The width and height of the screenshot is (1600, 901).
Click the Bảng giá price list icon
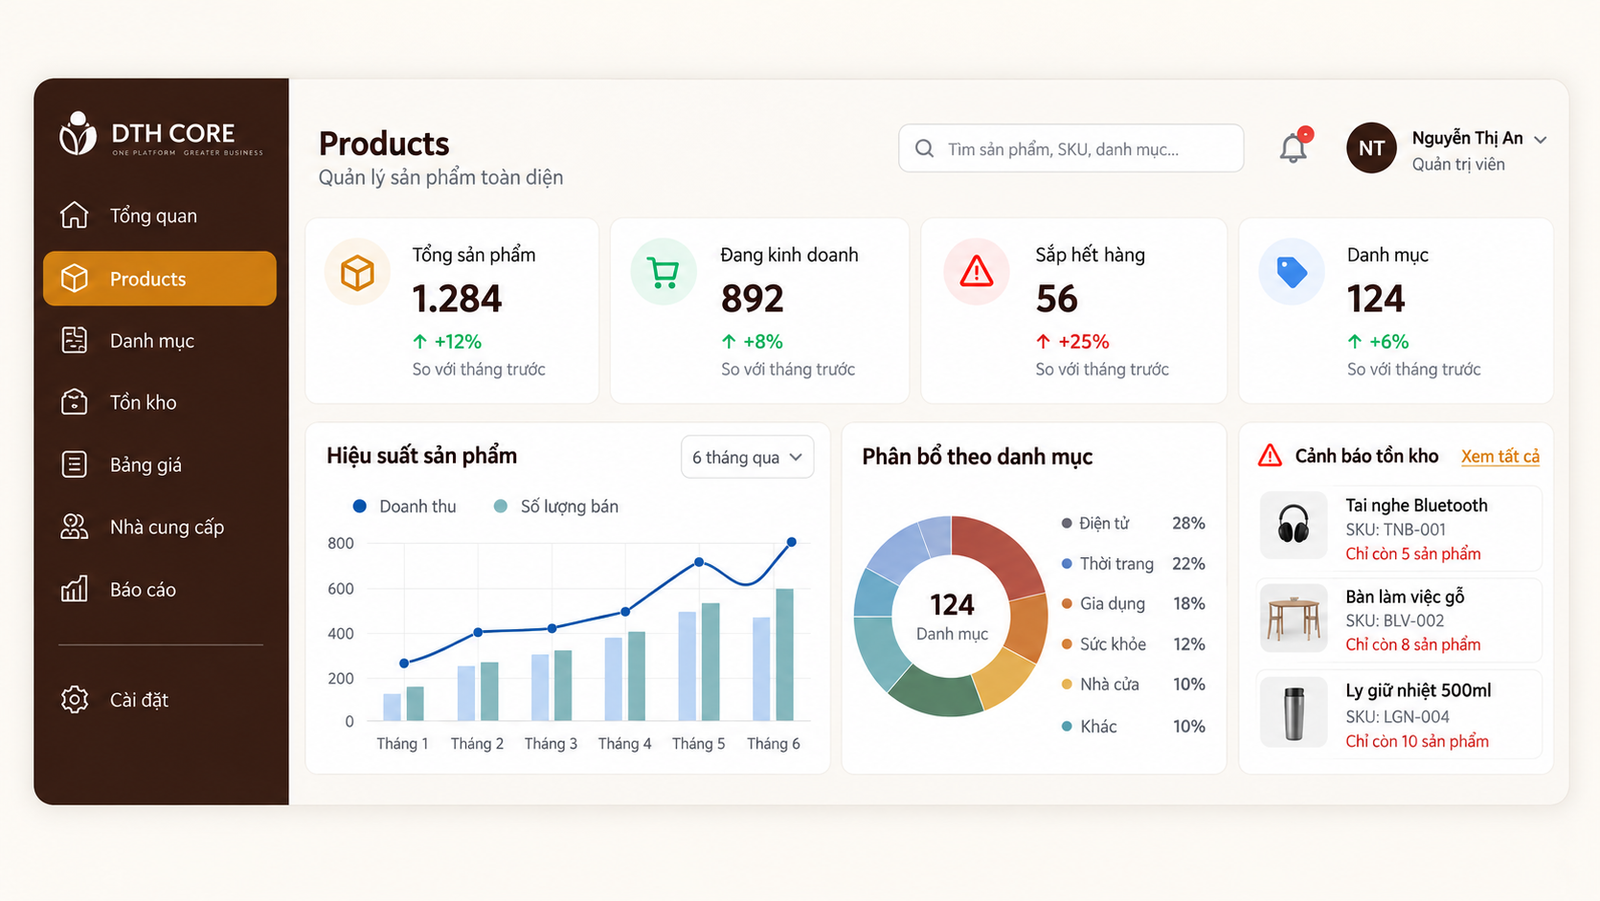(x=74, y=464)
